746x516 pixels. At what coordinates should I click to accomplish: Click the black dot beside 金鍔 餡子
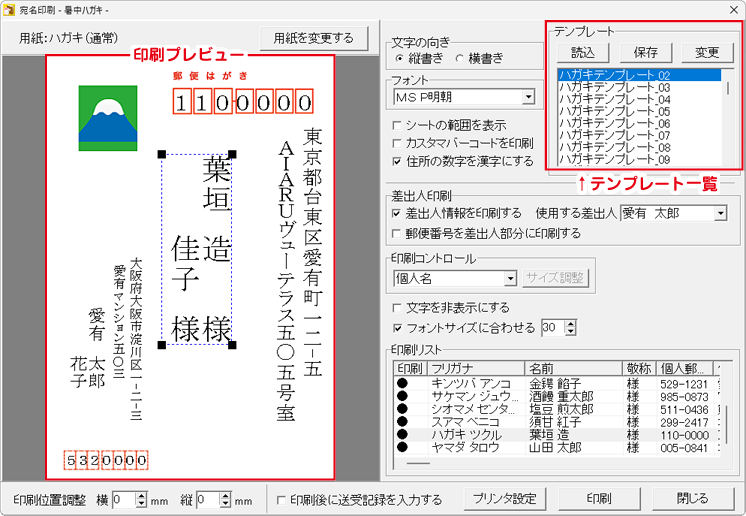[x=403, y=382]
